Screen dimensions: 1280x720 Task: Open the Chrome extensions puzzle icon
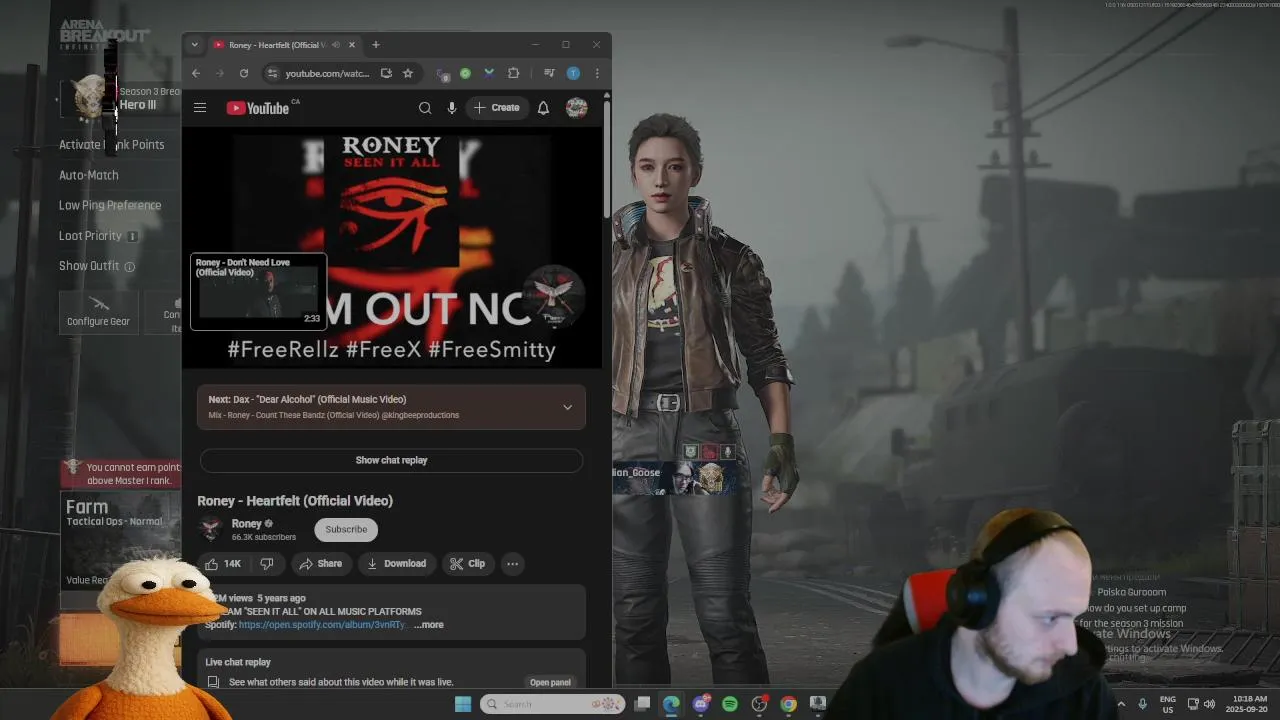pos(514,73)
